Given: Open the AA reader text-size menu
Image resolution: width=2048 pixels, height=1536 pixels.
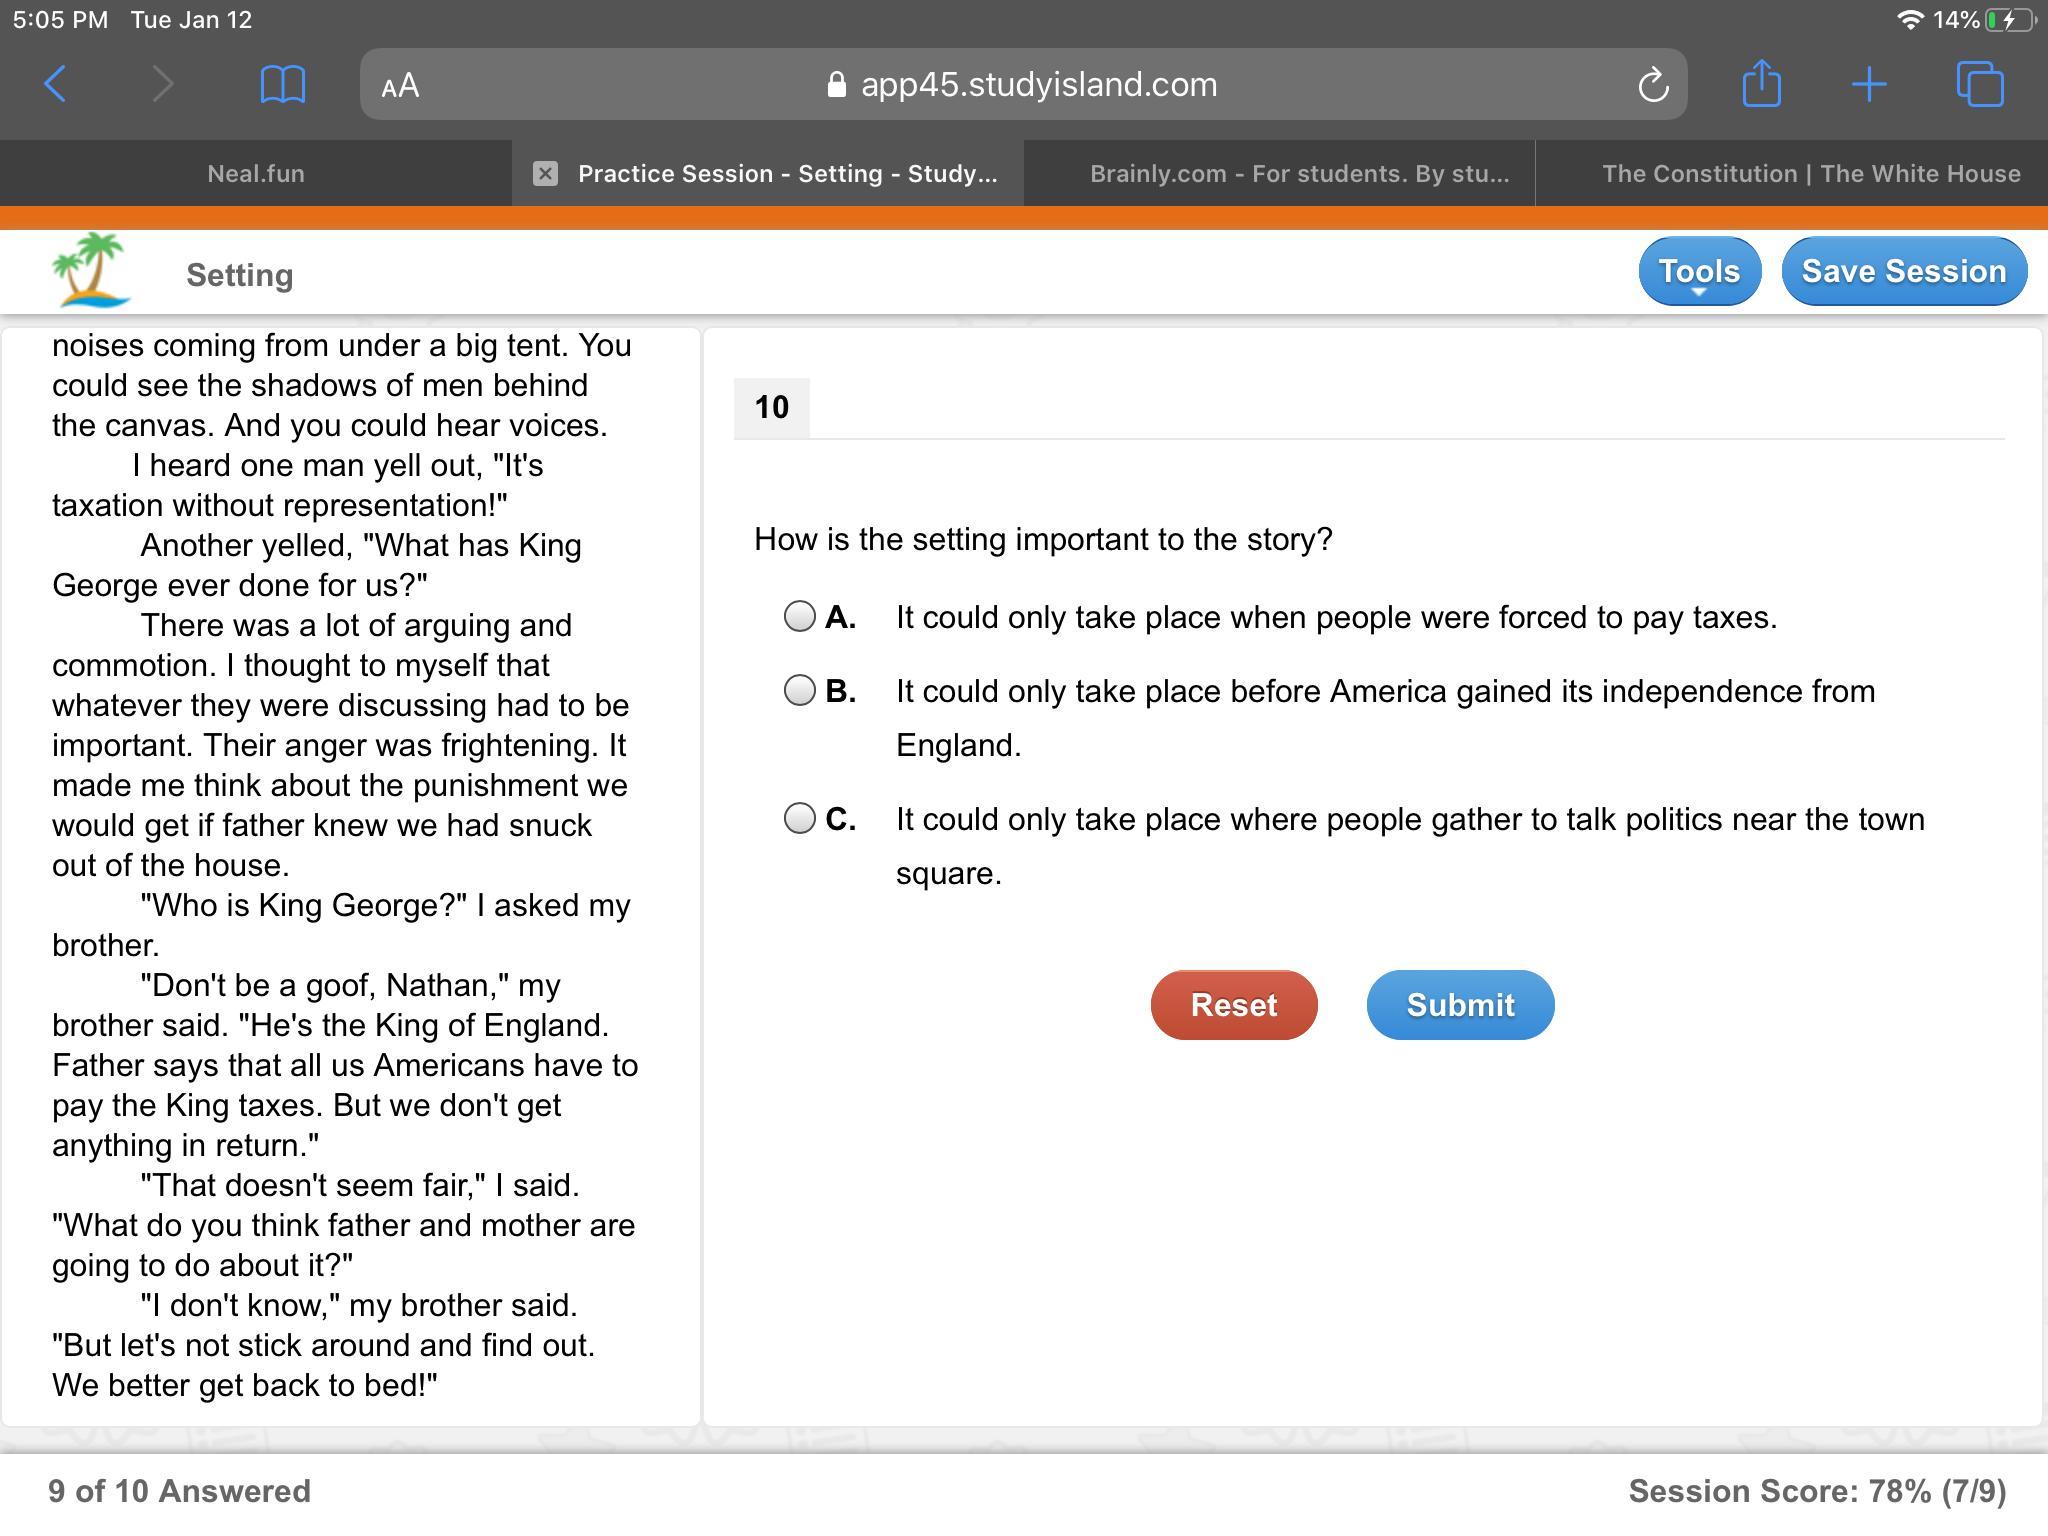Looking at the screenshot, I should [400, 85].
